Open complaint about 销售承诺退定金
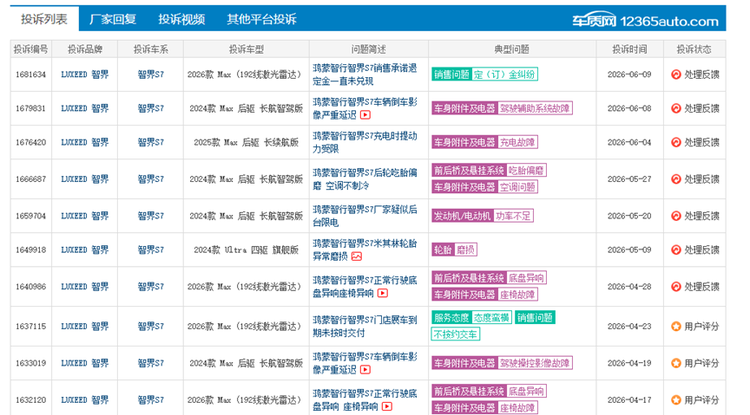The width and height of the screenshot is (750, 415). pyautogui.click(x=365, y=75)
